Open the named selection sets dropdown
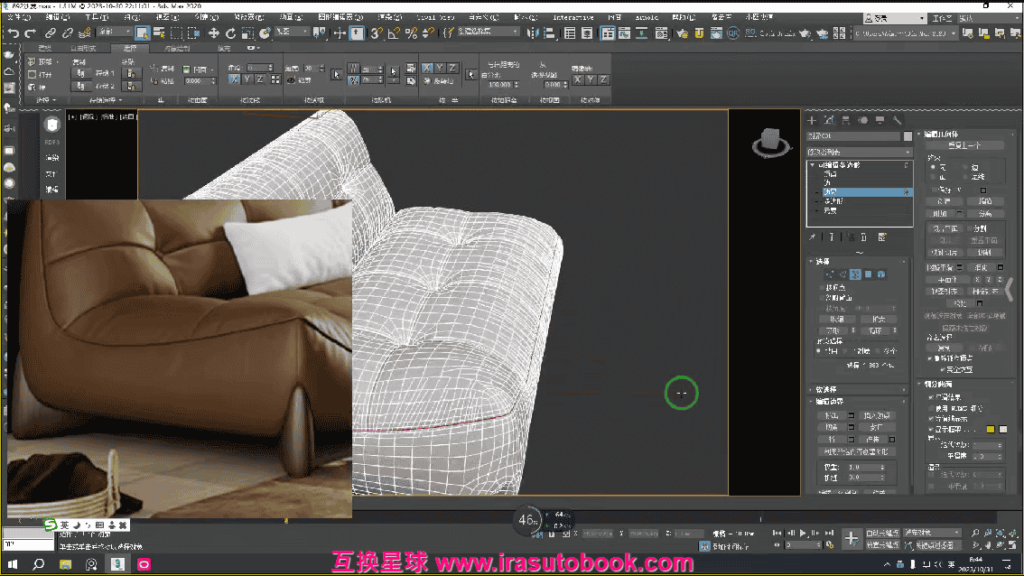Image resolution: width=1024 pixels, height=576 pixels. click(x=488, y=32)
